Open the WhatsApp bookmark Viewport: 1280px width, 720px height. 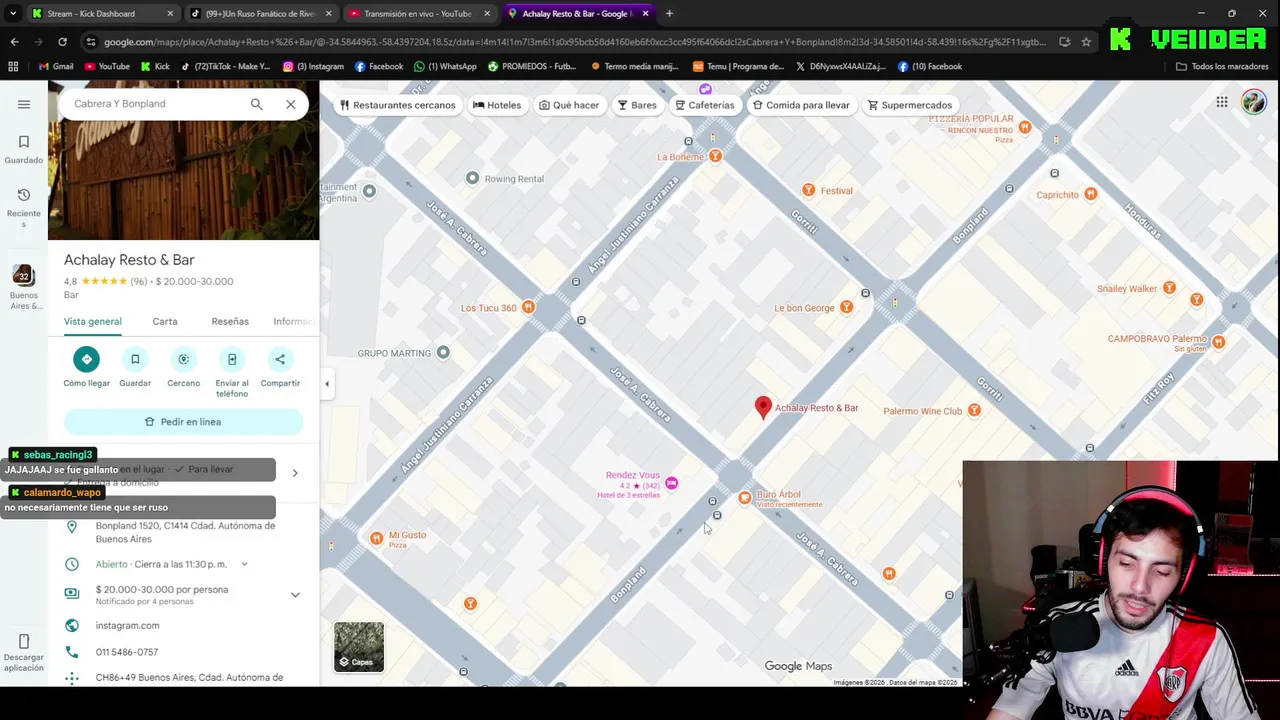(445, 66)
